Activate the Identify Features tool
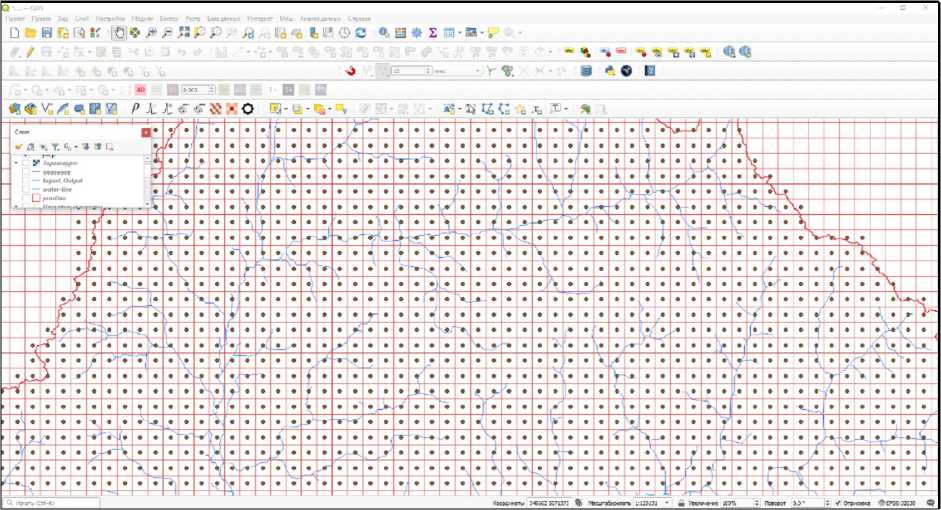 [x=384, y=33]
